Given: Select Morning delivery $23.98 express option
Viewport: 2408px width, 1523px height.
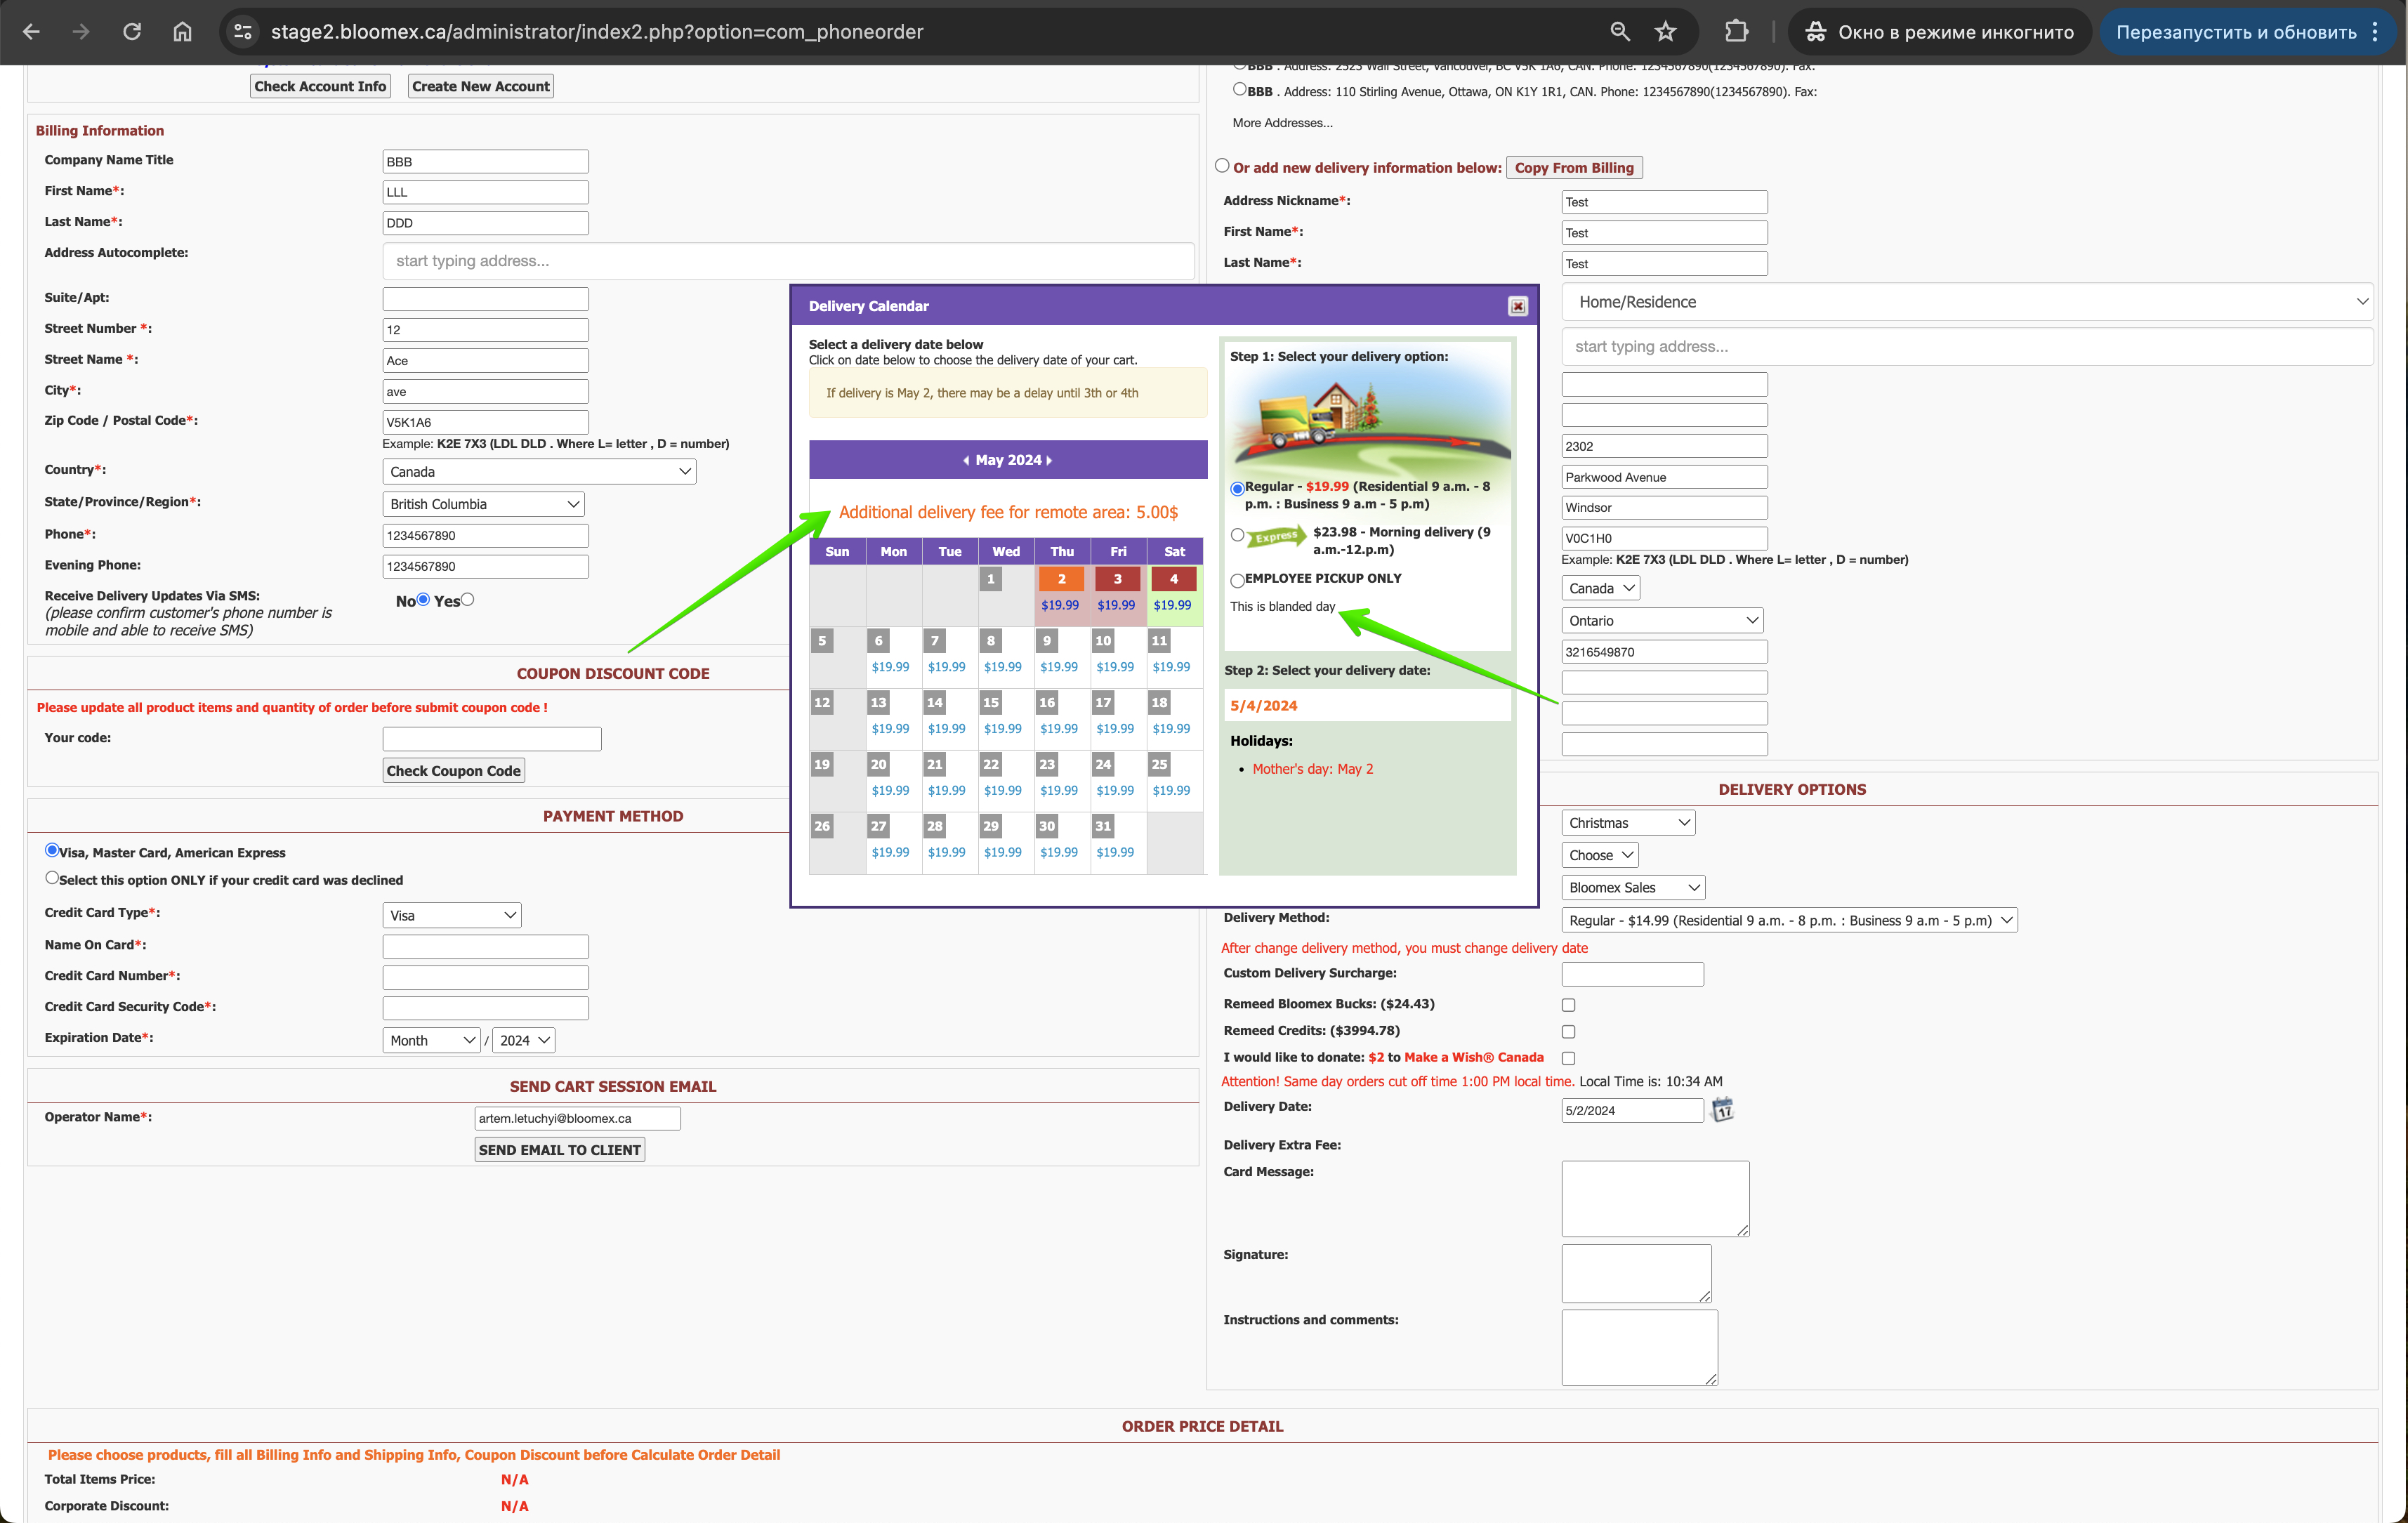Looking at the screenshot, I should (1237, 535).
